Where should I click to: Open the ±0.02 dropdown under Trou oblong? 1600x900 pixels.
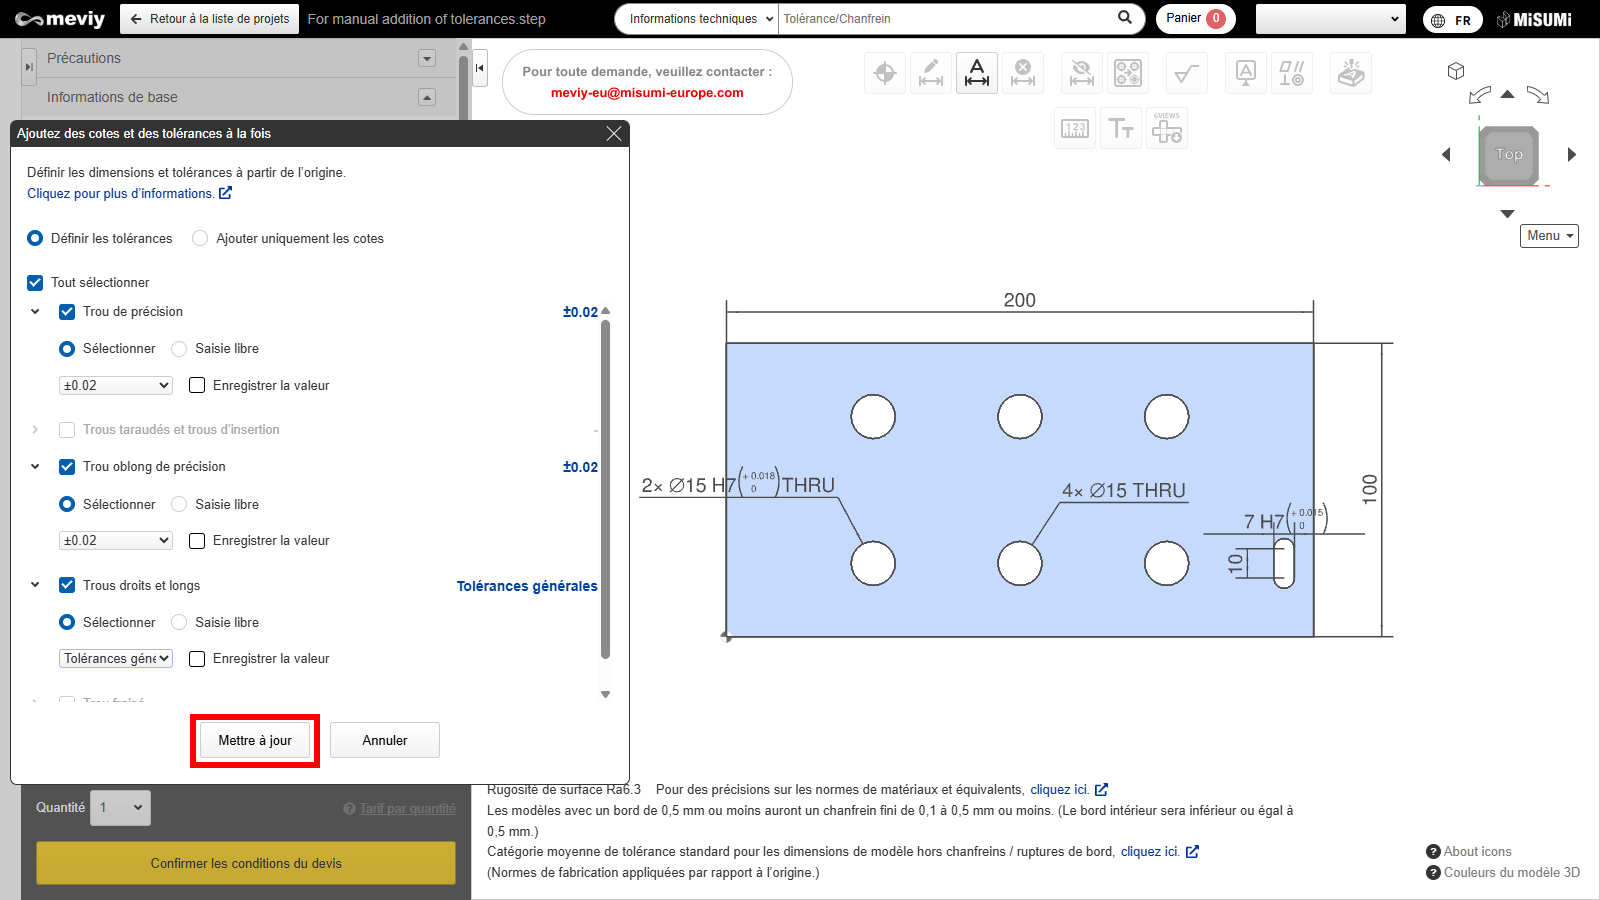click(x=116, y=541)
